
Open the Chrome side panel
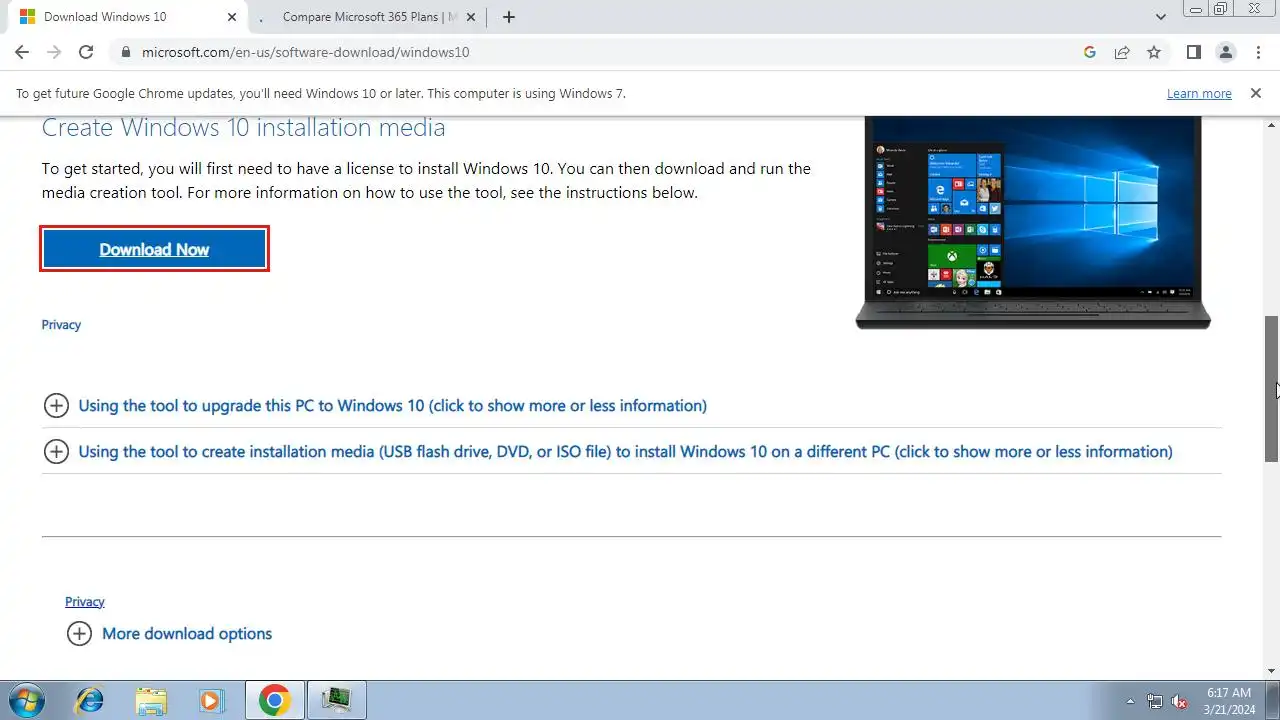point(1193,52)
